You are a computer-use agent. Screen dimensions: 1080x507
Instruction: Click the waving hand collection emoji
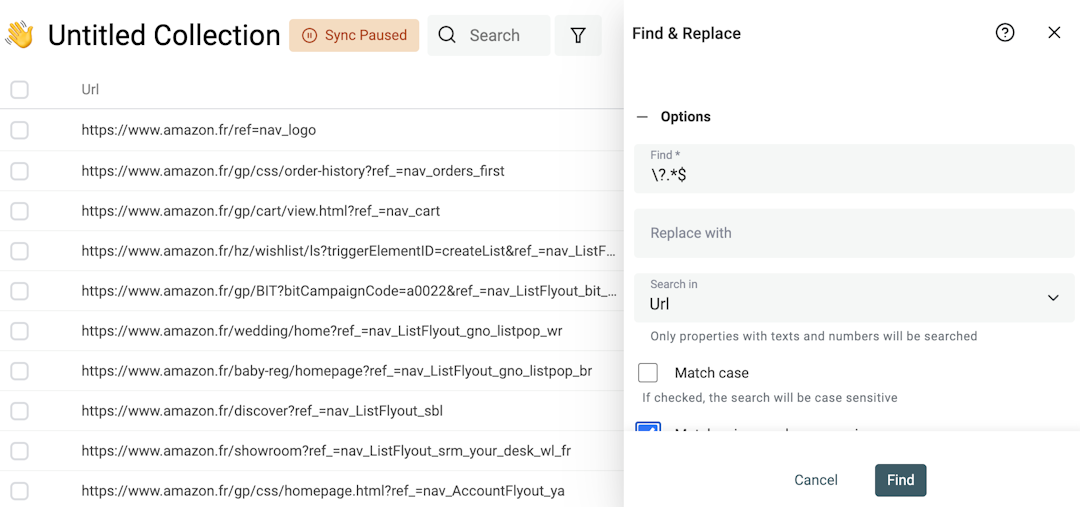(19, 35)
